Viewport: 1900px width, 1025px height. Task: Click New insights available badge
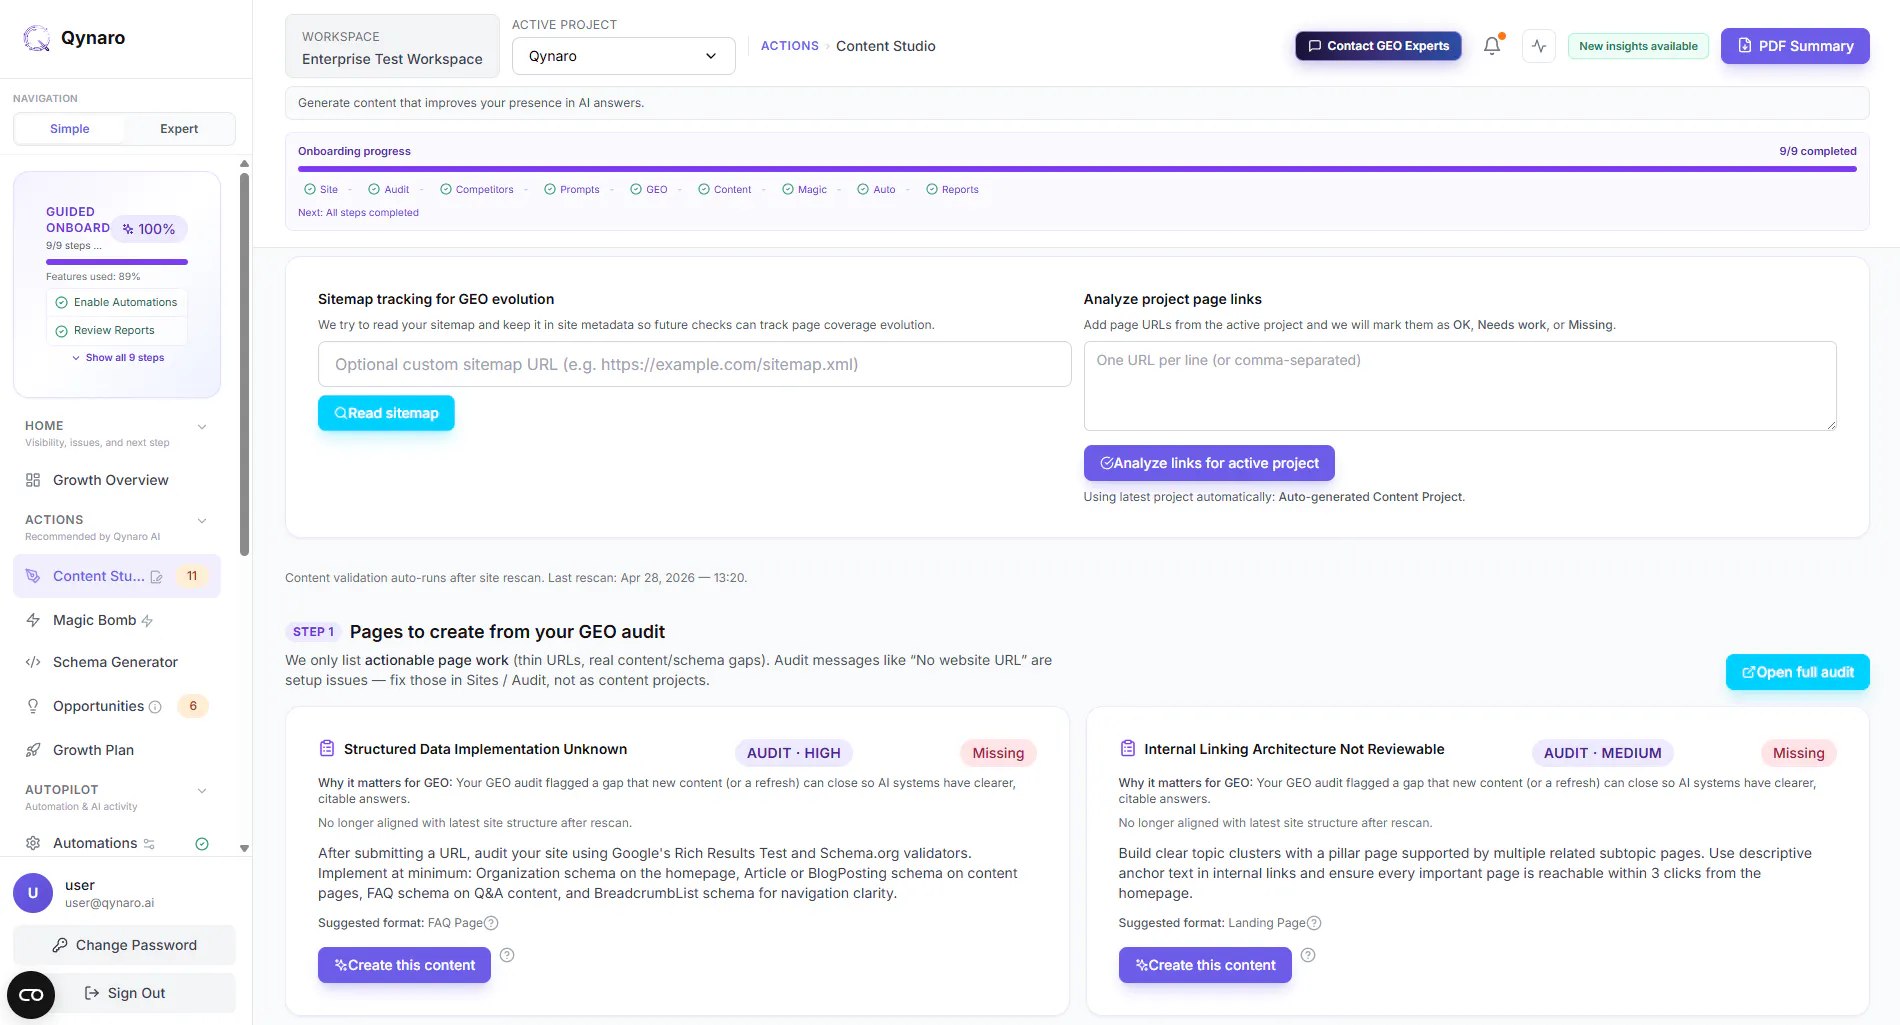[1638, 46]
